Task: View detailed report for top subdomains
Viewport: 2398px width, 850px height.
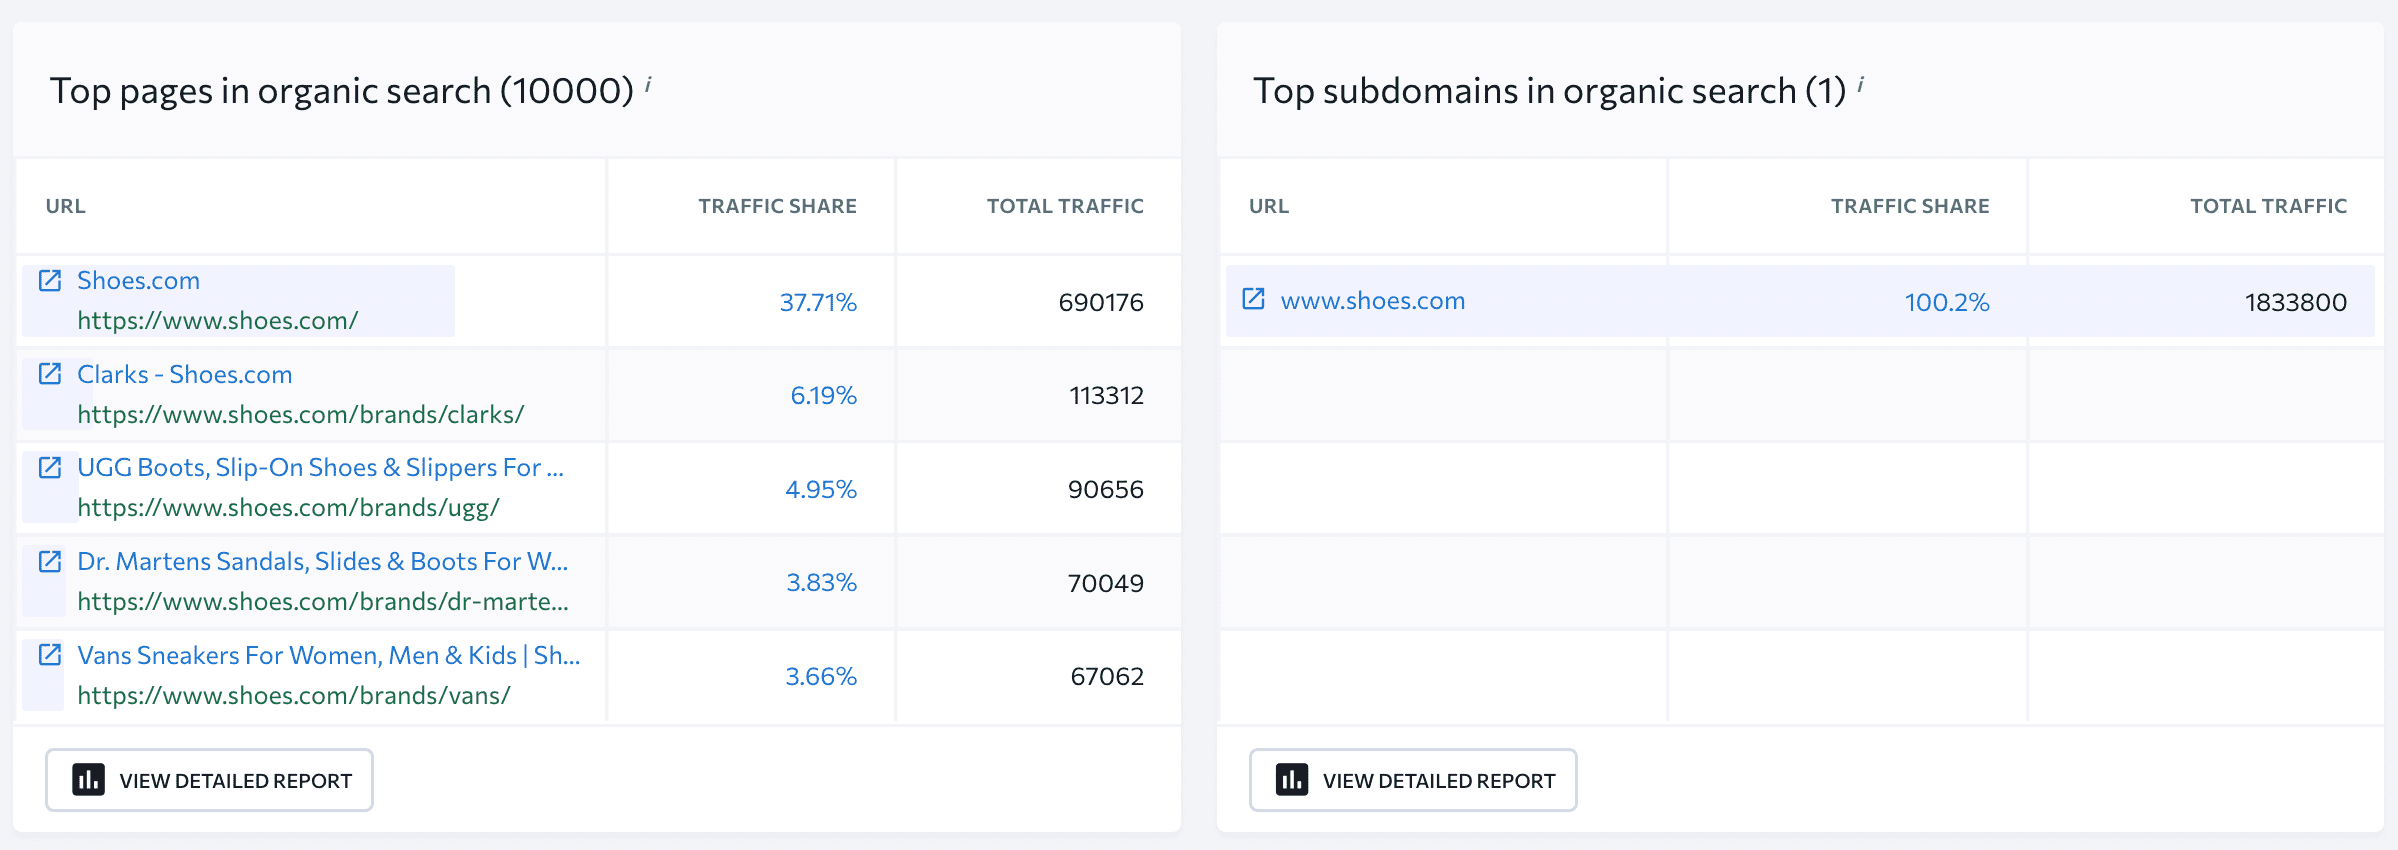Action: point(1413,780)
